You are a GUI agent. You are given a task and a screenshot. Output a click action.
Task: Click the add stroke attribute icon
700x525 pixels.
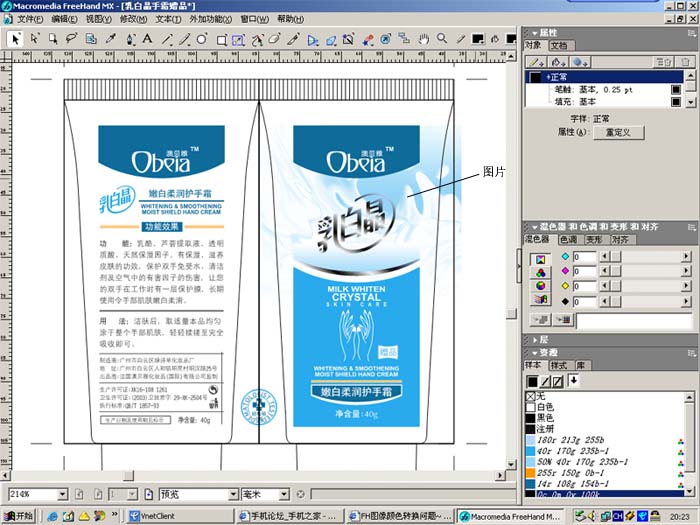click(536, 62)
